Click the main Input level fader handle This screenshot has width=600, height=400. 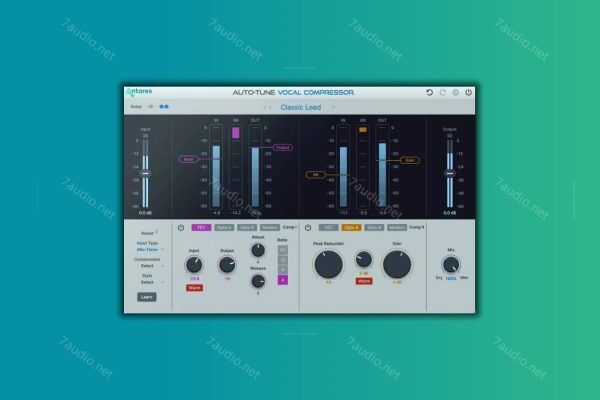(145, 173)
